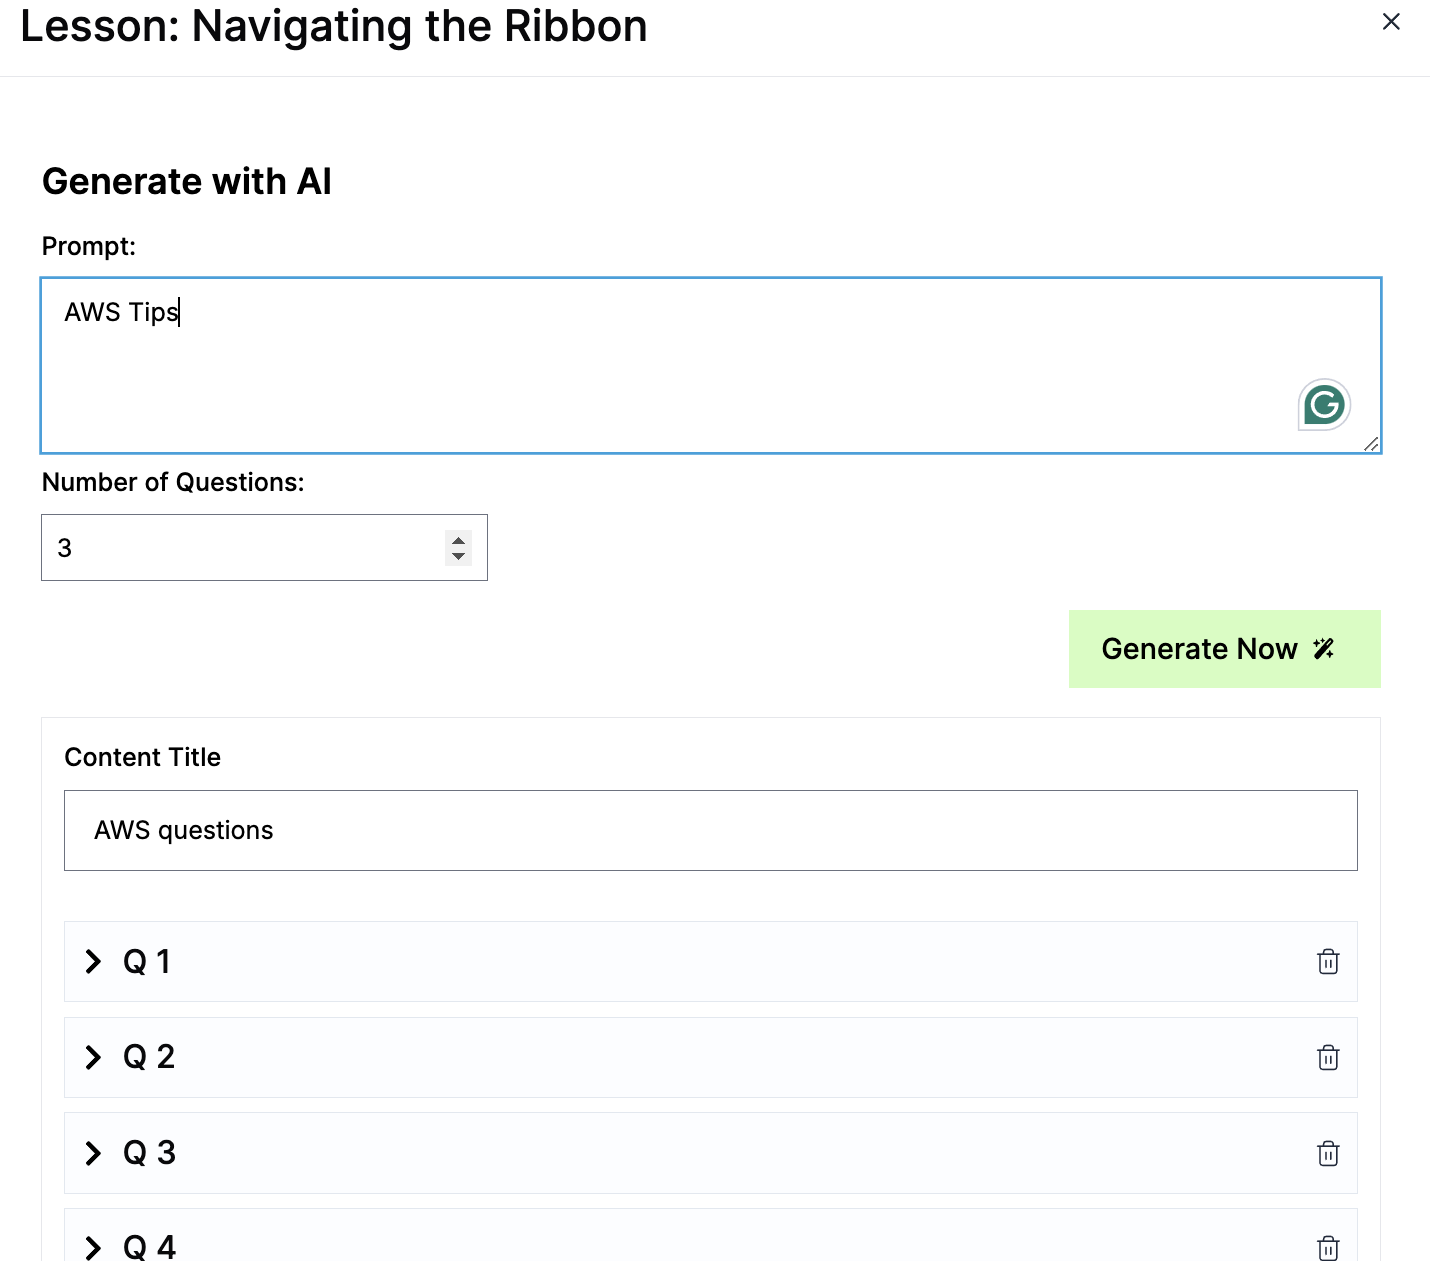Close the lesson dialog with X
The height and width of the screenshot is (1261, 1430).
click(x=1391, y=22)
